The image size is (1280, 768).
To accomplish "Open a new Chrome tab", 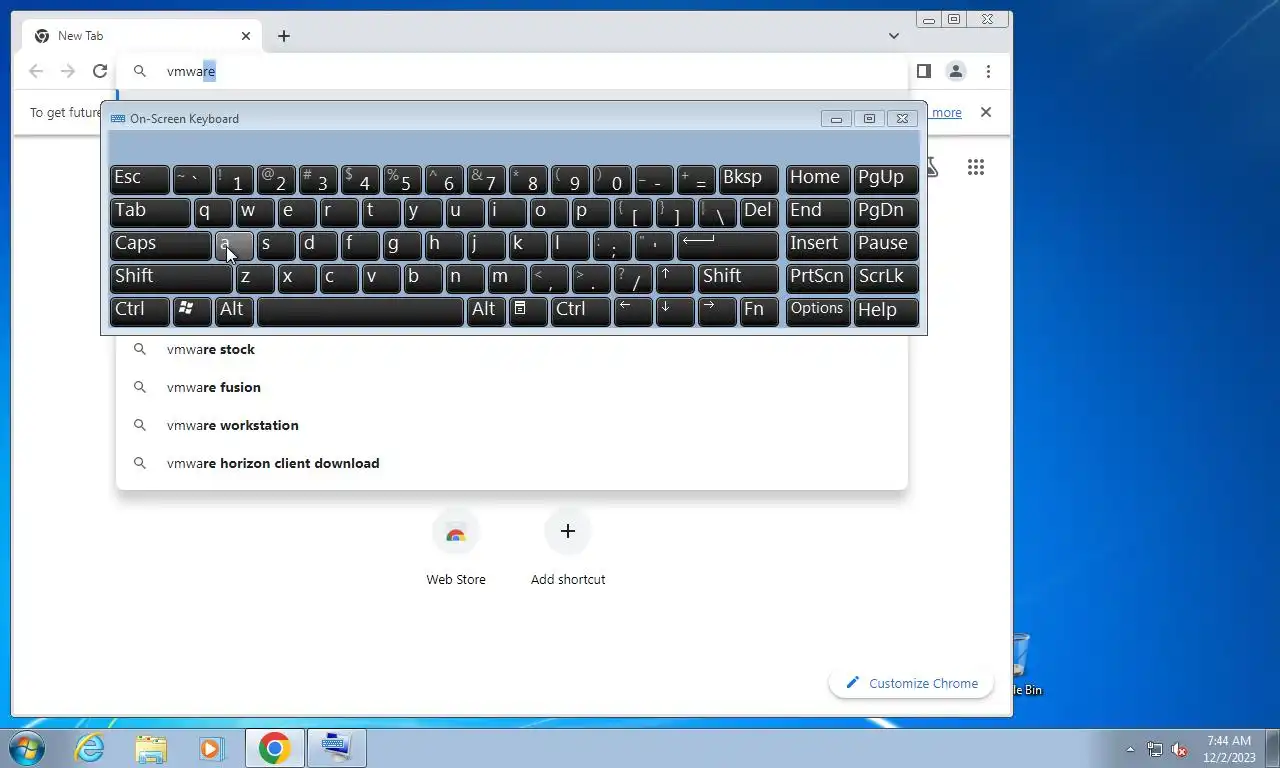I will [284, 36].
